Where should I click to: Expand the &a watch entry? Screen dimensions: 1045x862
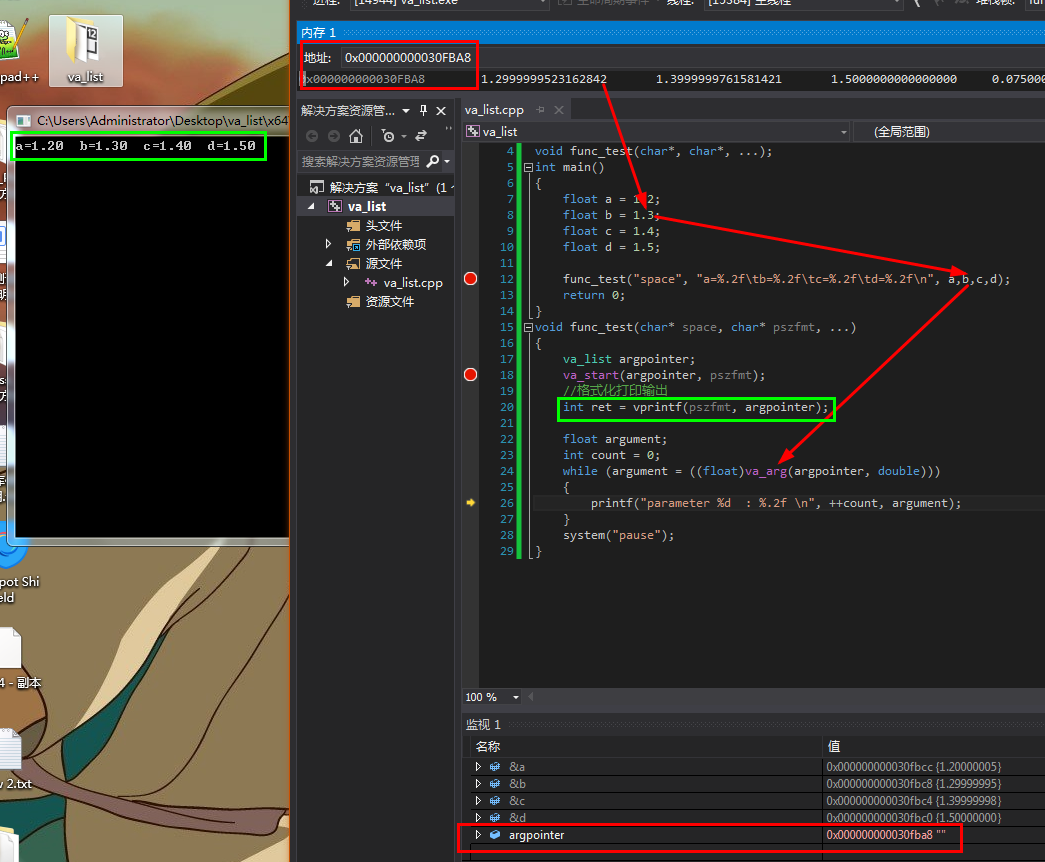tap(478, 767)
